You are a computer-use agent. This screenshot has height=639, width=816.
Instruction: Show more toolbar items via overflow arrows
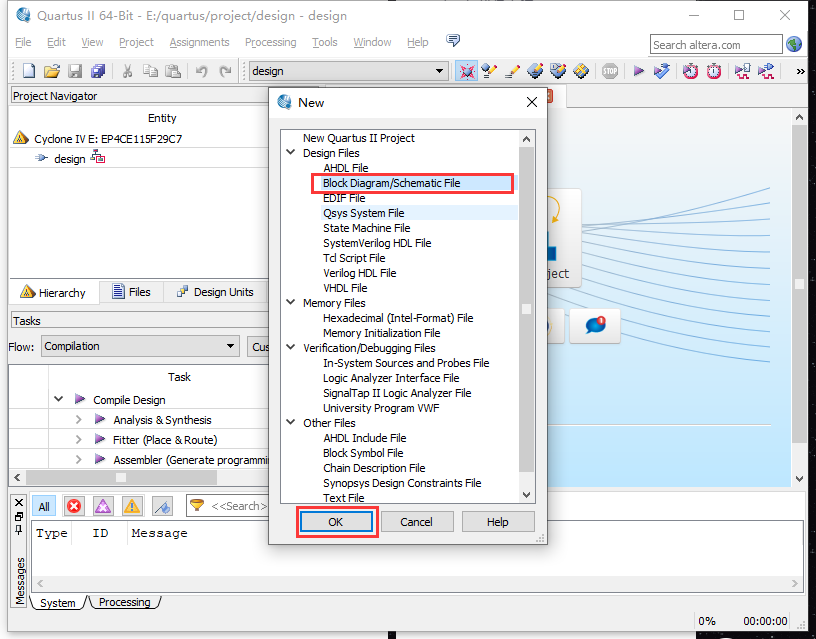[800, 71]
